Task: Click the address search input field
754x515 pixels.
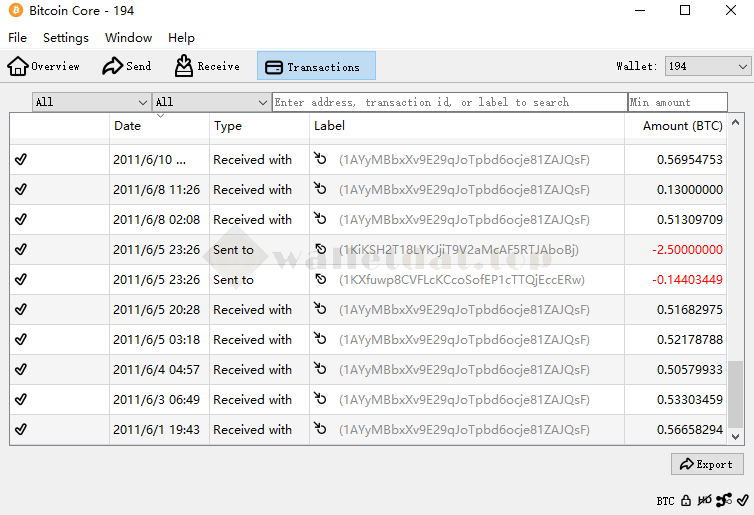Action: (449, 102)
